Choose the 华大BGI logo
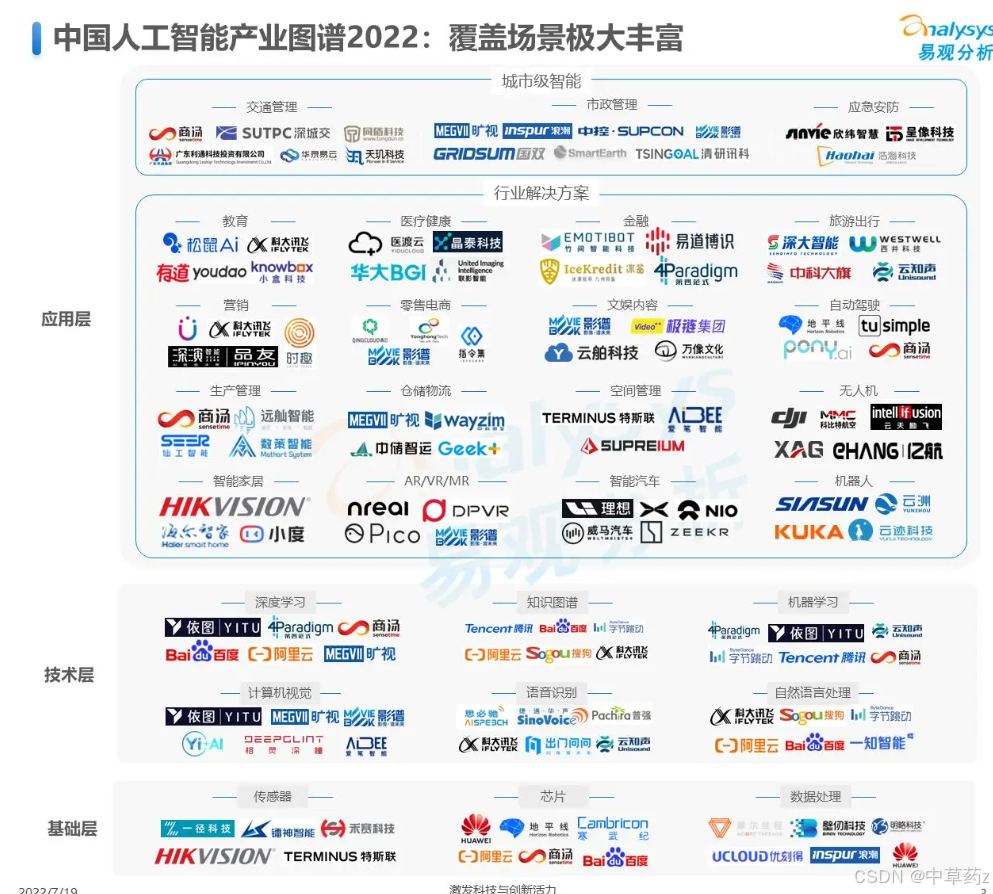 388,272
